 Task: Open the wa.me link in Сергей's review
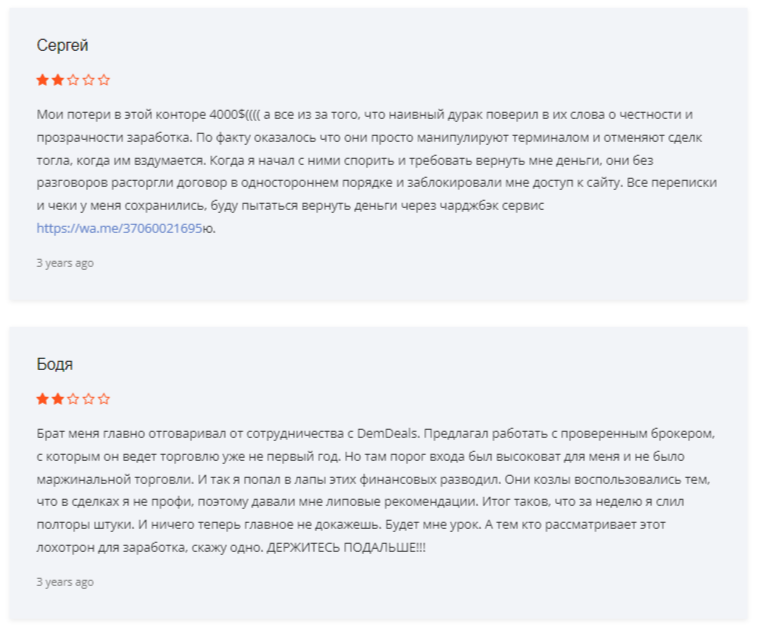(x=119, y=228)
